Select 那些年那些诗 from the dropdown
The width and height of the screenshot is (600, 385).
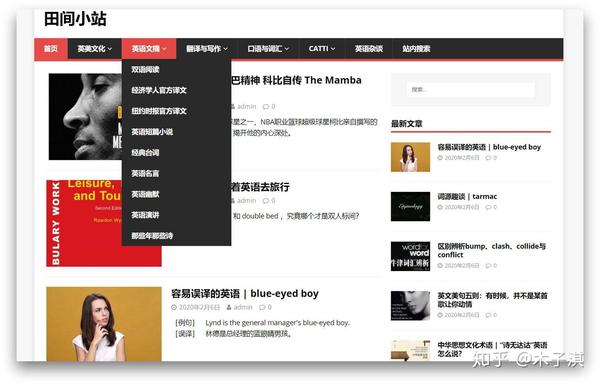[x=176, y=235]
